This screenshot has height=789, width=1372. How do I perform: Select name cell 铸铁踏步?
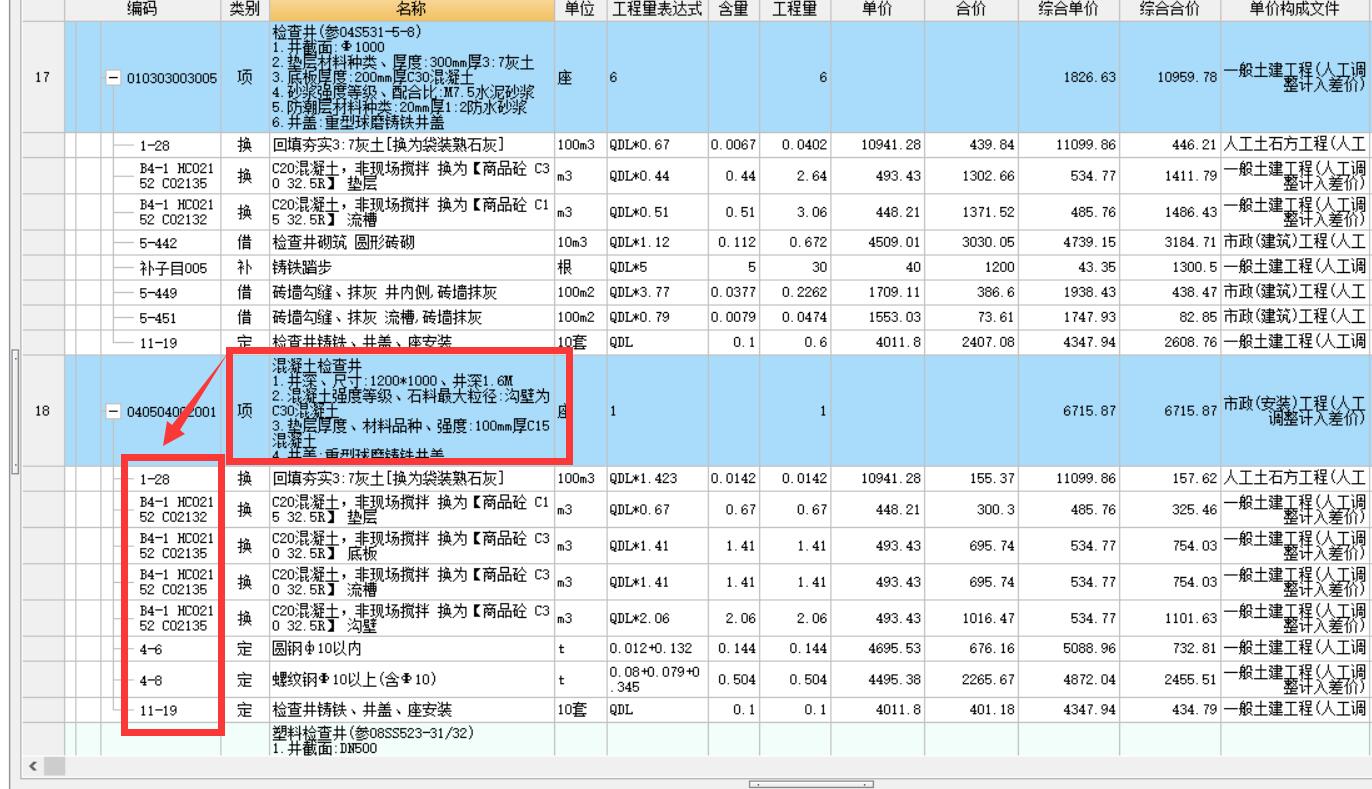[410, 267]
